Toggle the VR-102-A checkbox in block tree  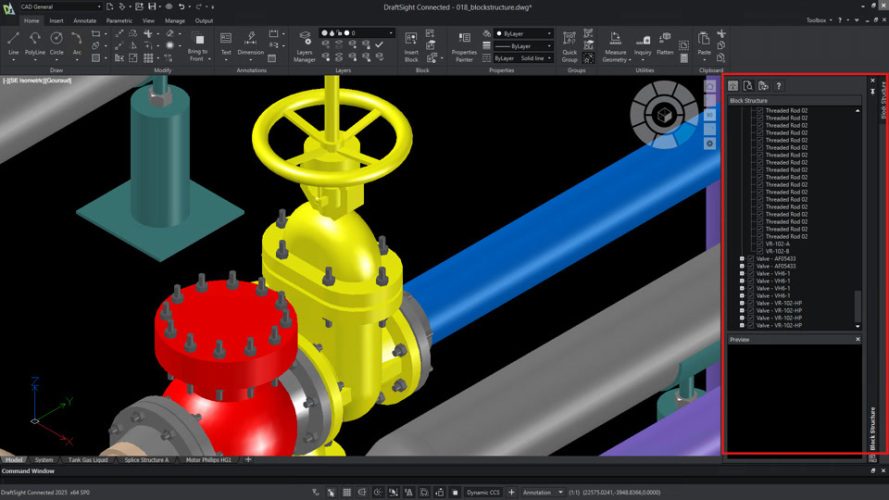point(760,244)
